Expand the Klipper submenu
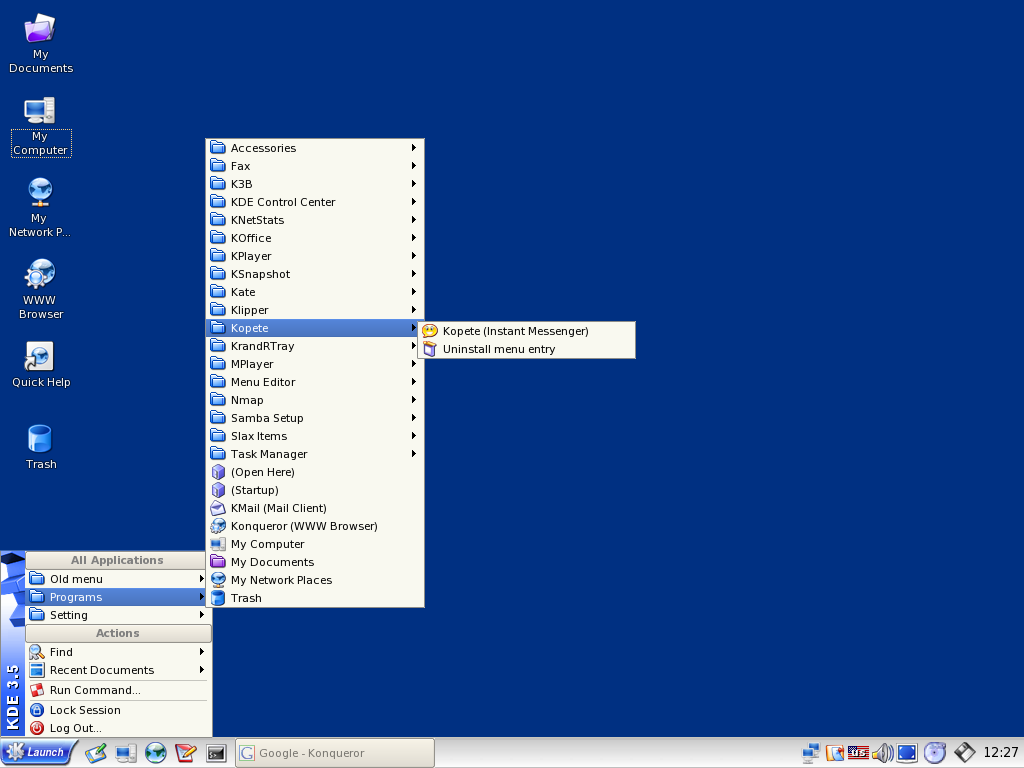This screenshot has height=768, width=1024. [315, 310]
